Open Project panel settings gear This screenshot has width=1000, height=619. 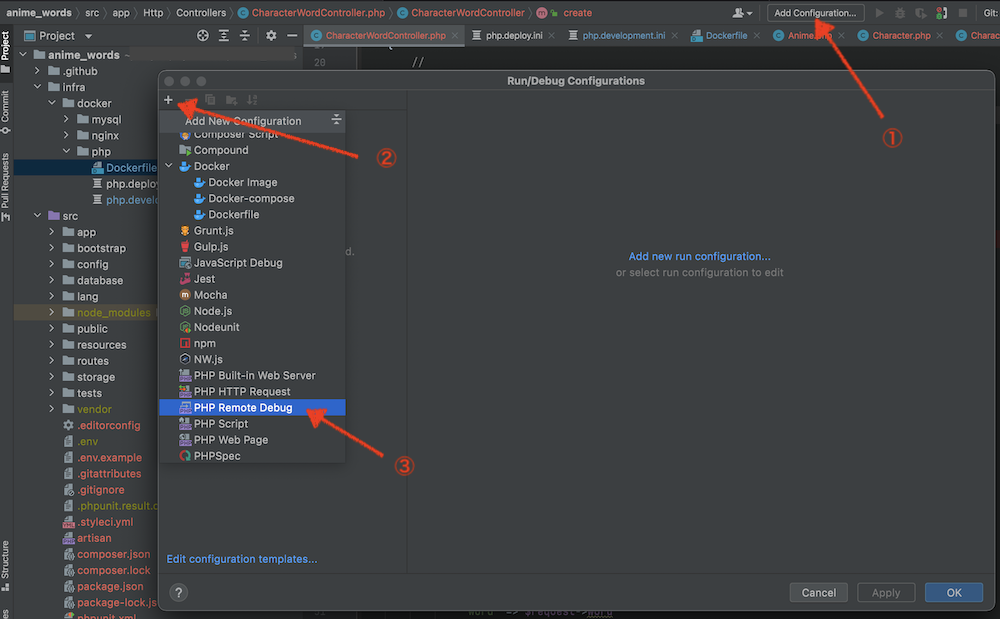coord(271,36)
